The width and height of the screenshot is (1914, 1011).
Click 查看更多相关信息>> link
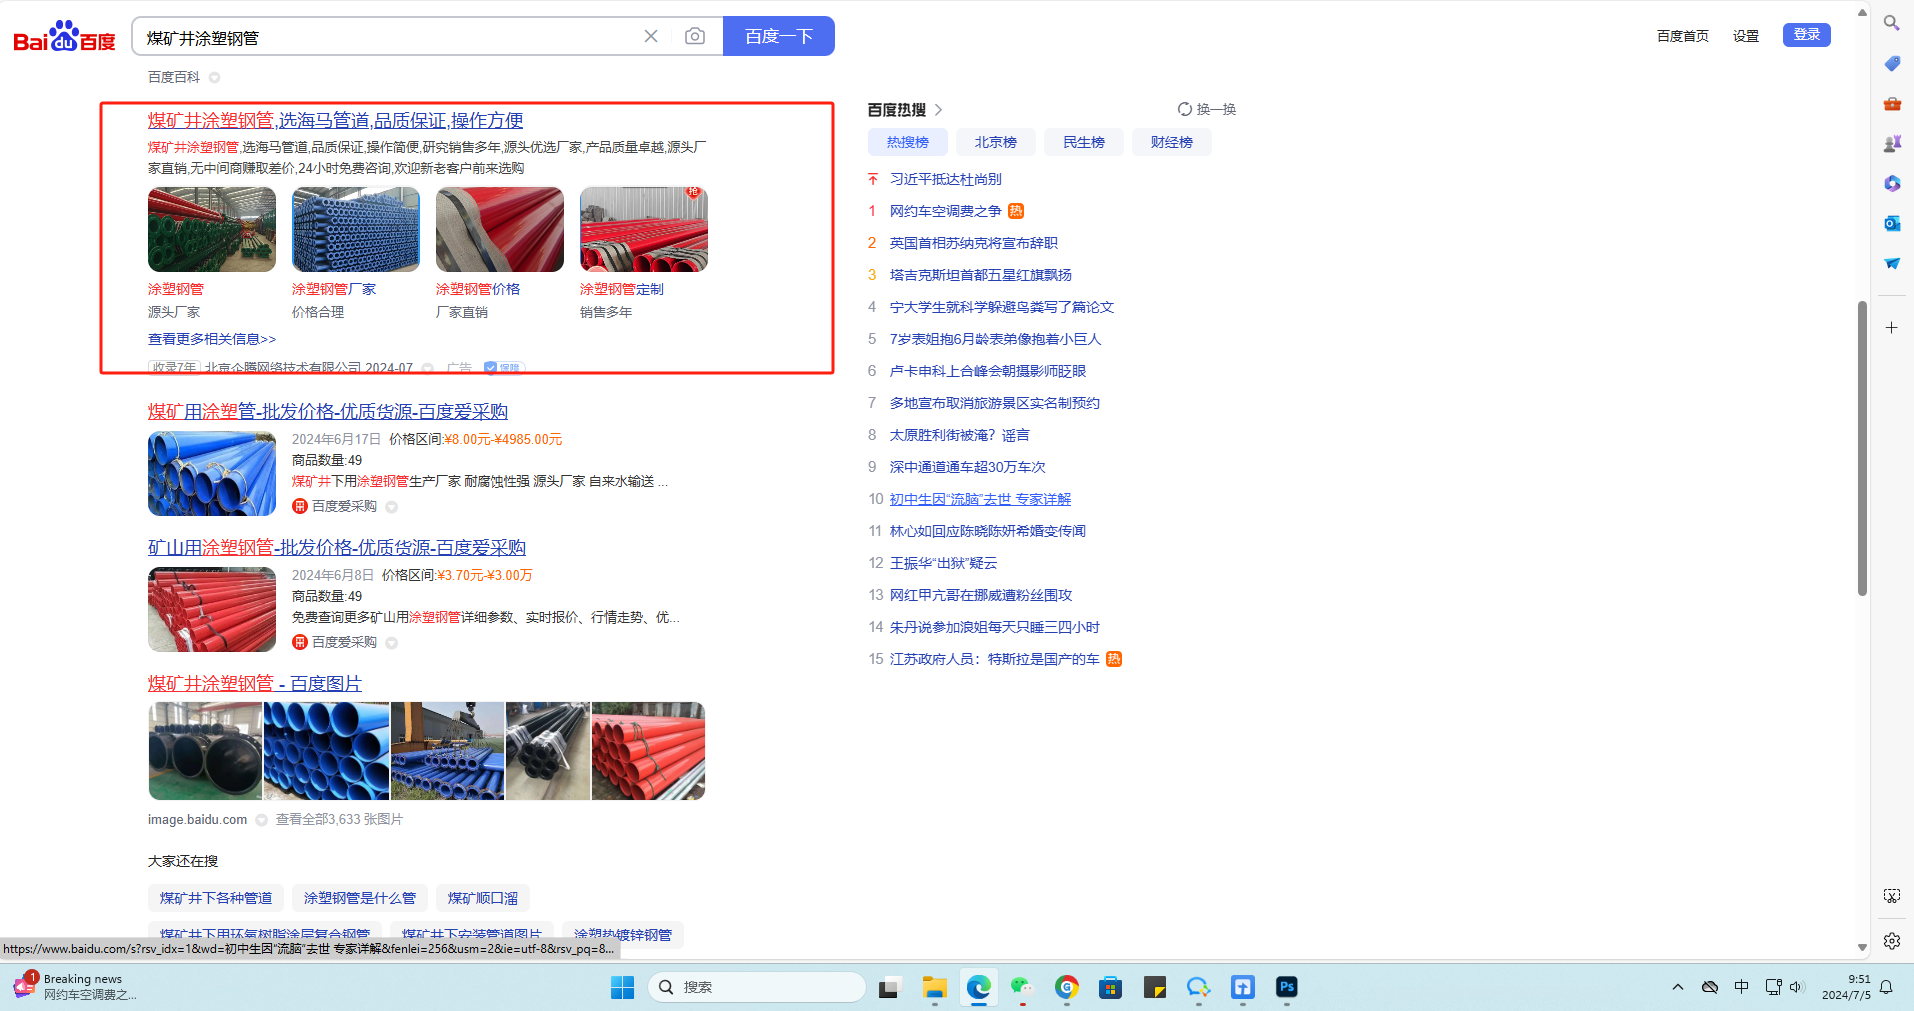[x=212, y=339]
